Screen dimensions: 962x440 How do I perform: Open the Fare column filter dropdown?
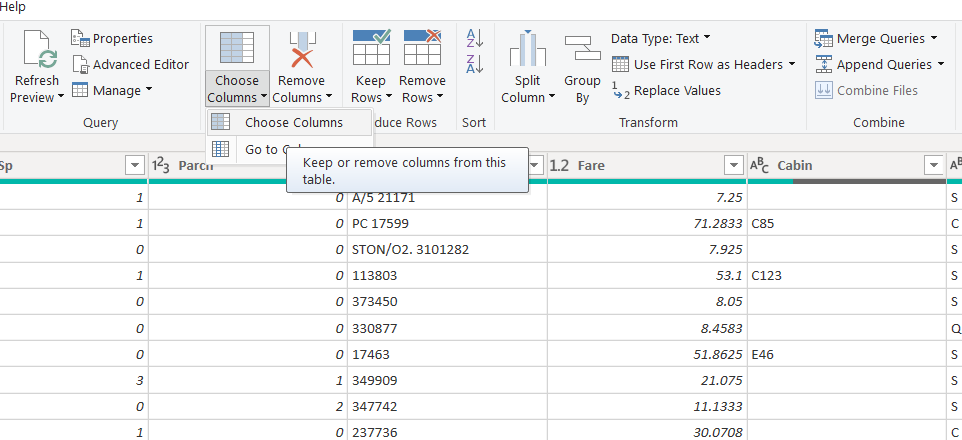pos(733,165)
